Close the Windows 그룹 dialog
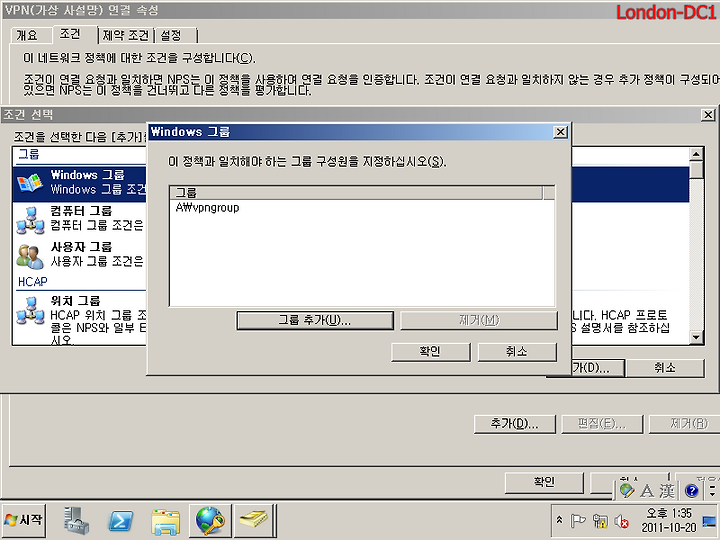Viewport: 720px width, 540px height. coord(560,132)
